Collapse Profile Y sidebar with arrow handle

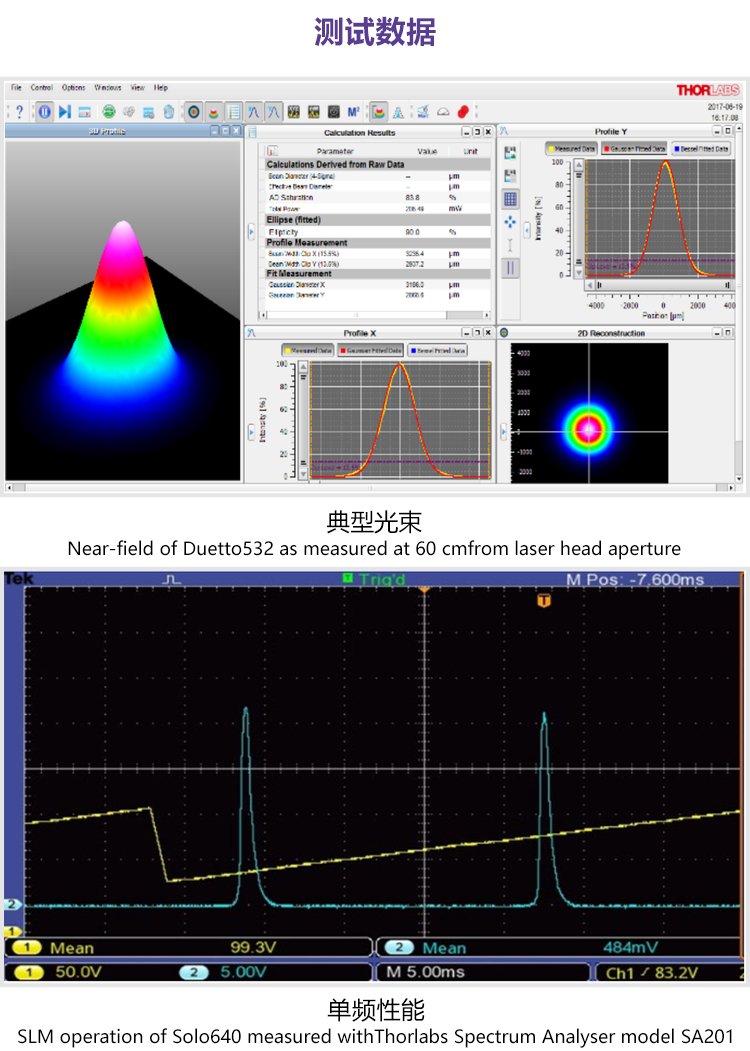[527, 231]
